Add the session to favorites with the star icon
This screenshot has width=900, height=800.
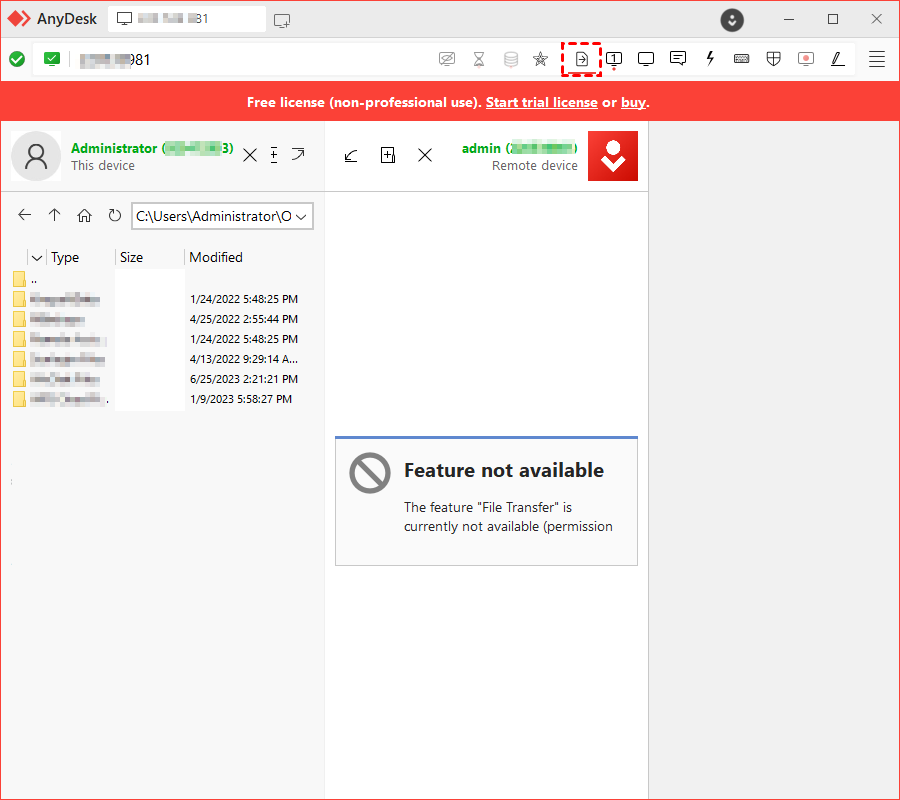pyautogui.click(x=540, y=59)
